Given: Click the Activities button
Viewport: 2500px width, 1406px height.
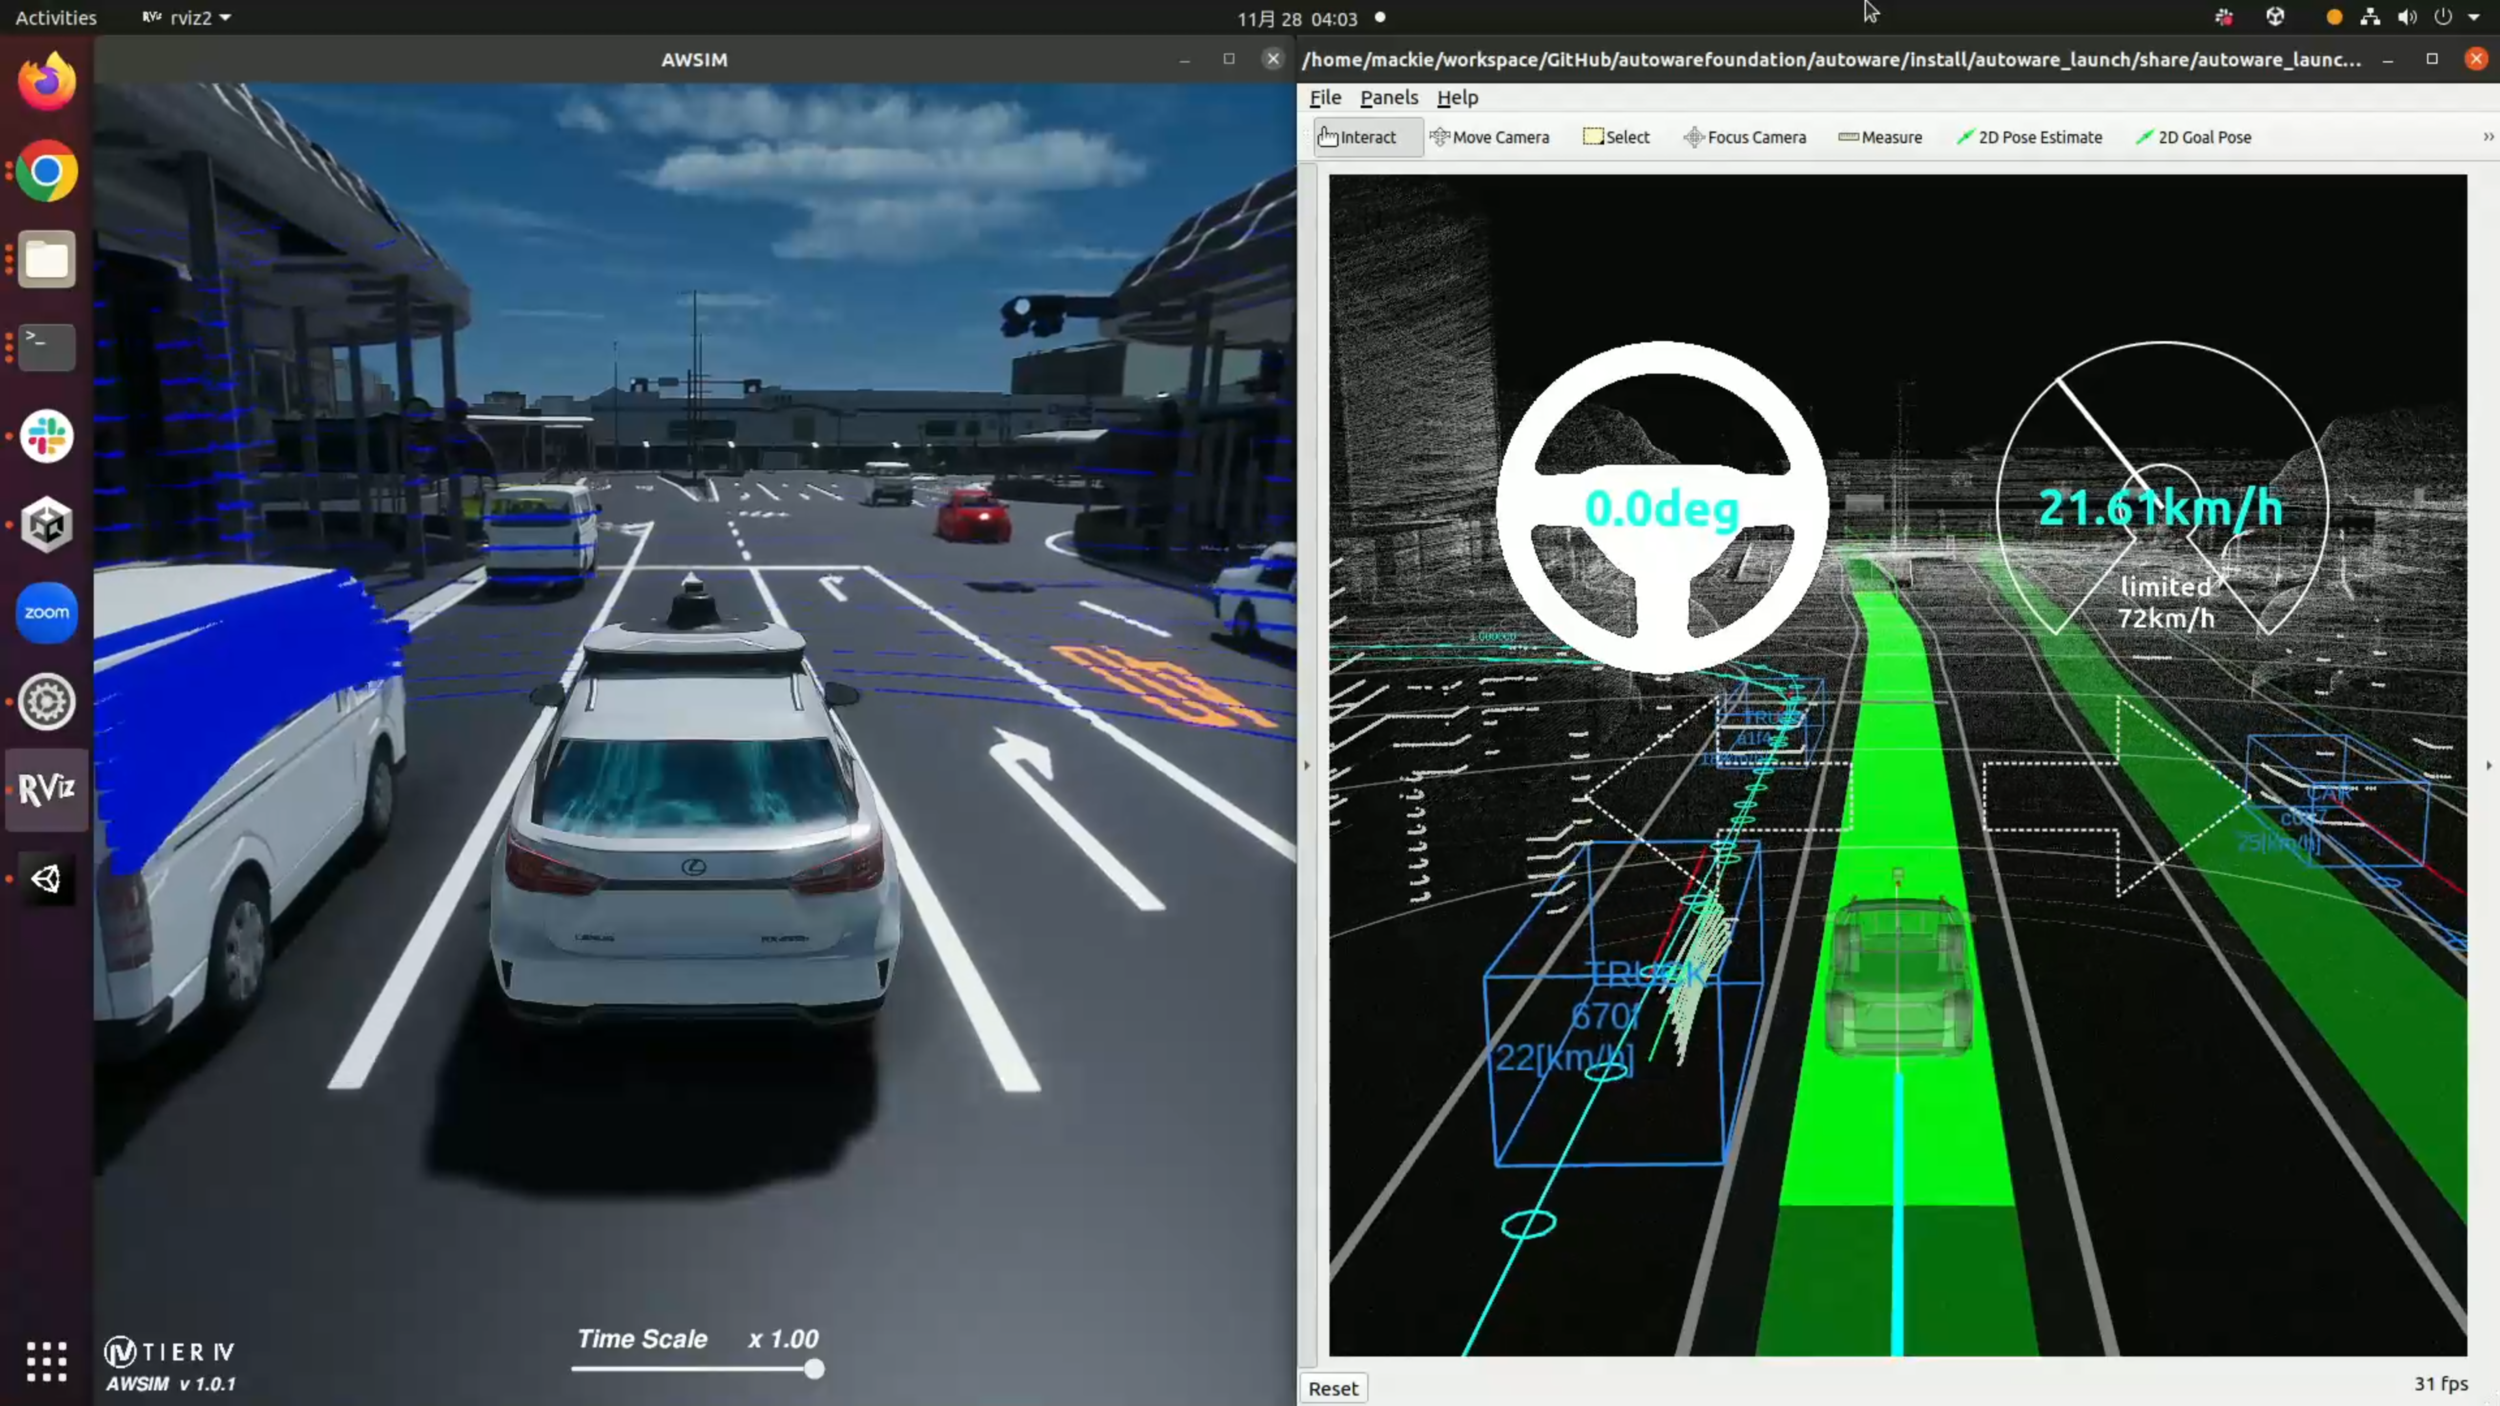Looking at the screenshot, I should click(56, 17).
